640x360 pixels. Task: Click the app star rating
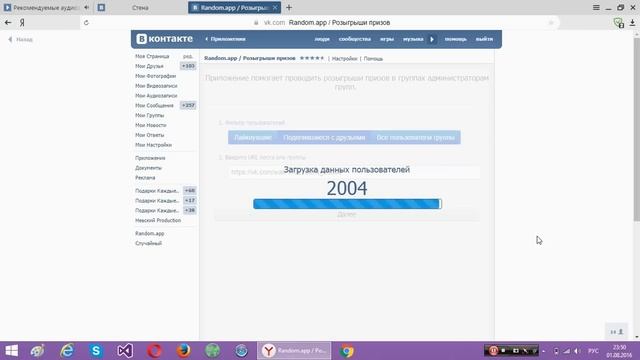312,58
